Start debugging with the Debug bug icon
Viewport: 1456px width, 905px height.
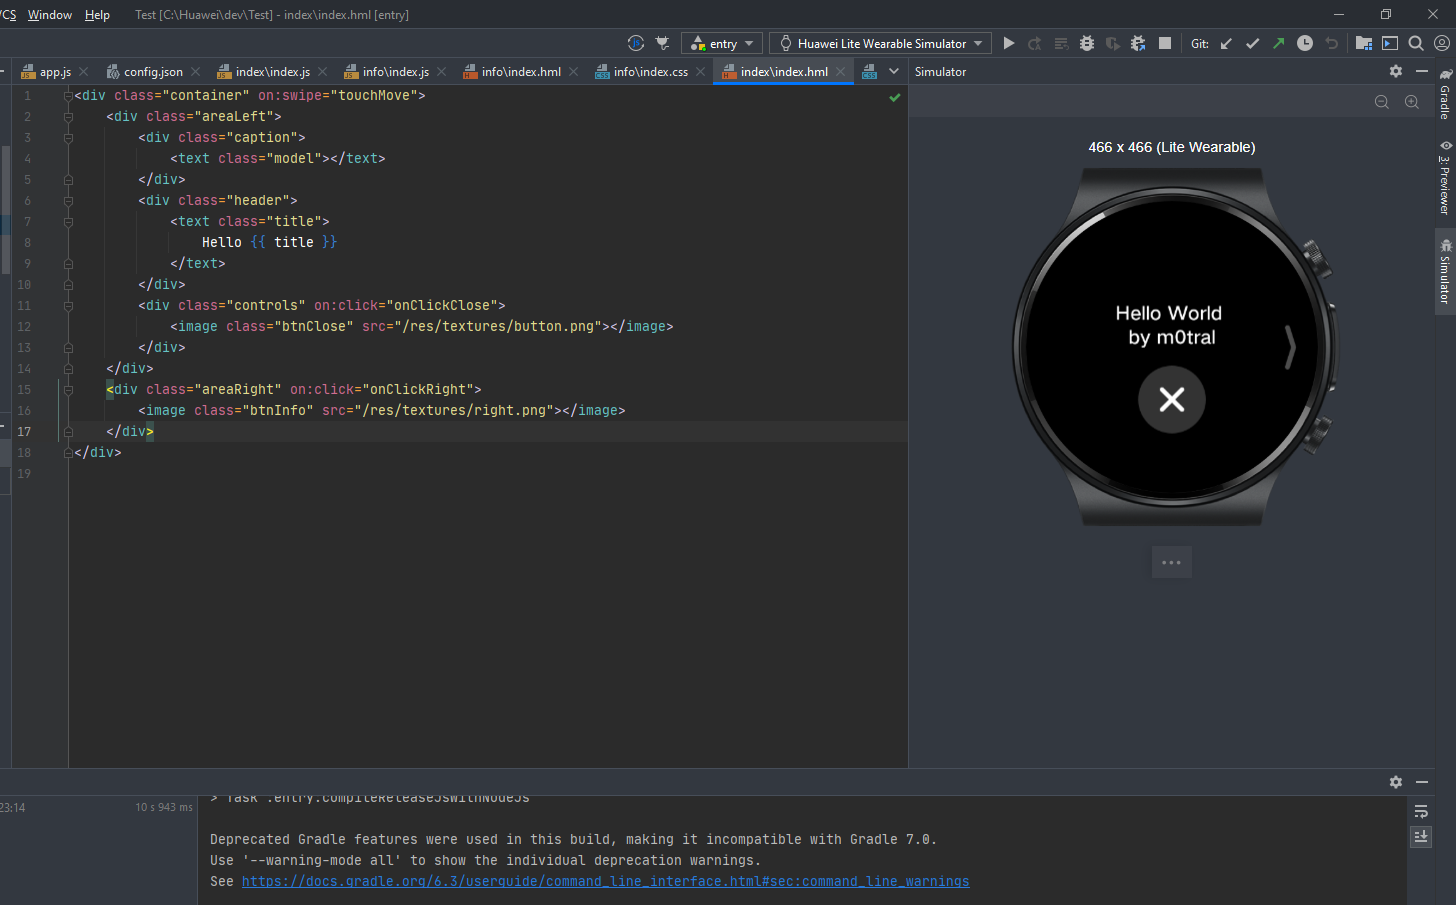pos(1087,43)
